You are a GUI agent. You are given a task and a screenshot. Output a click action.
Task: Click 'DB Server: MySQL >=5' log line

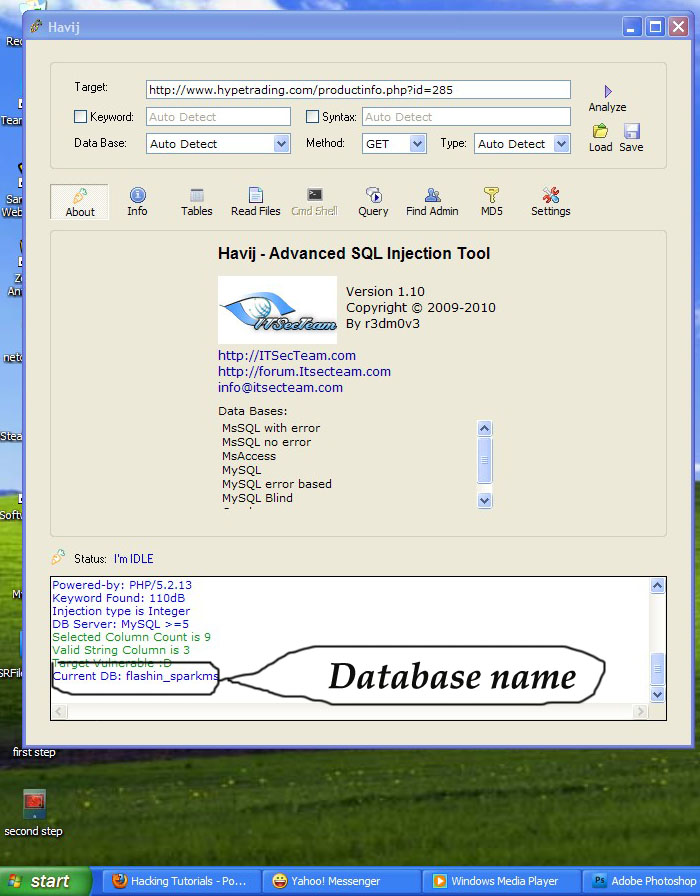click(x=121, y=624)
